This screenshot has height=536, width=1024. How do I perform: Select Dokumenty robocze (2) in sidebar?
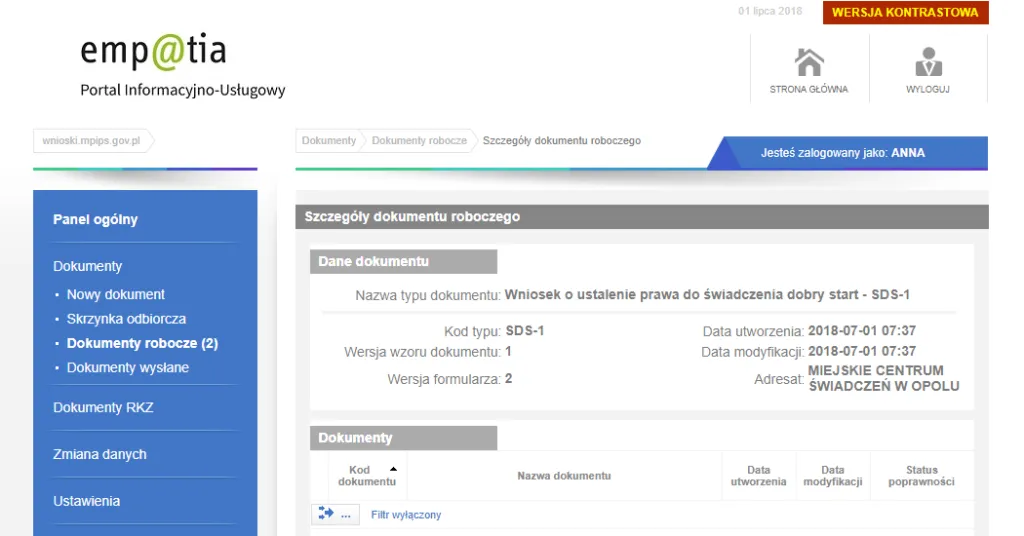click(142, 343)
